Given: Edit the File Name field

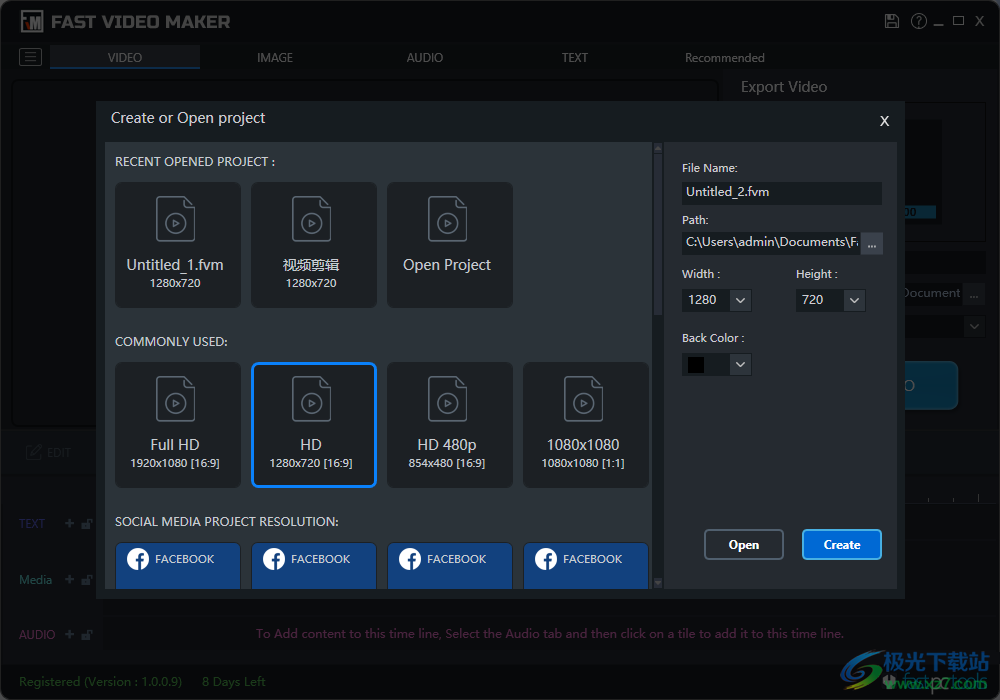Looking at the screenshot, I should (x=781, y=193).
